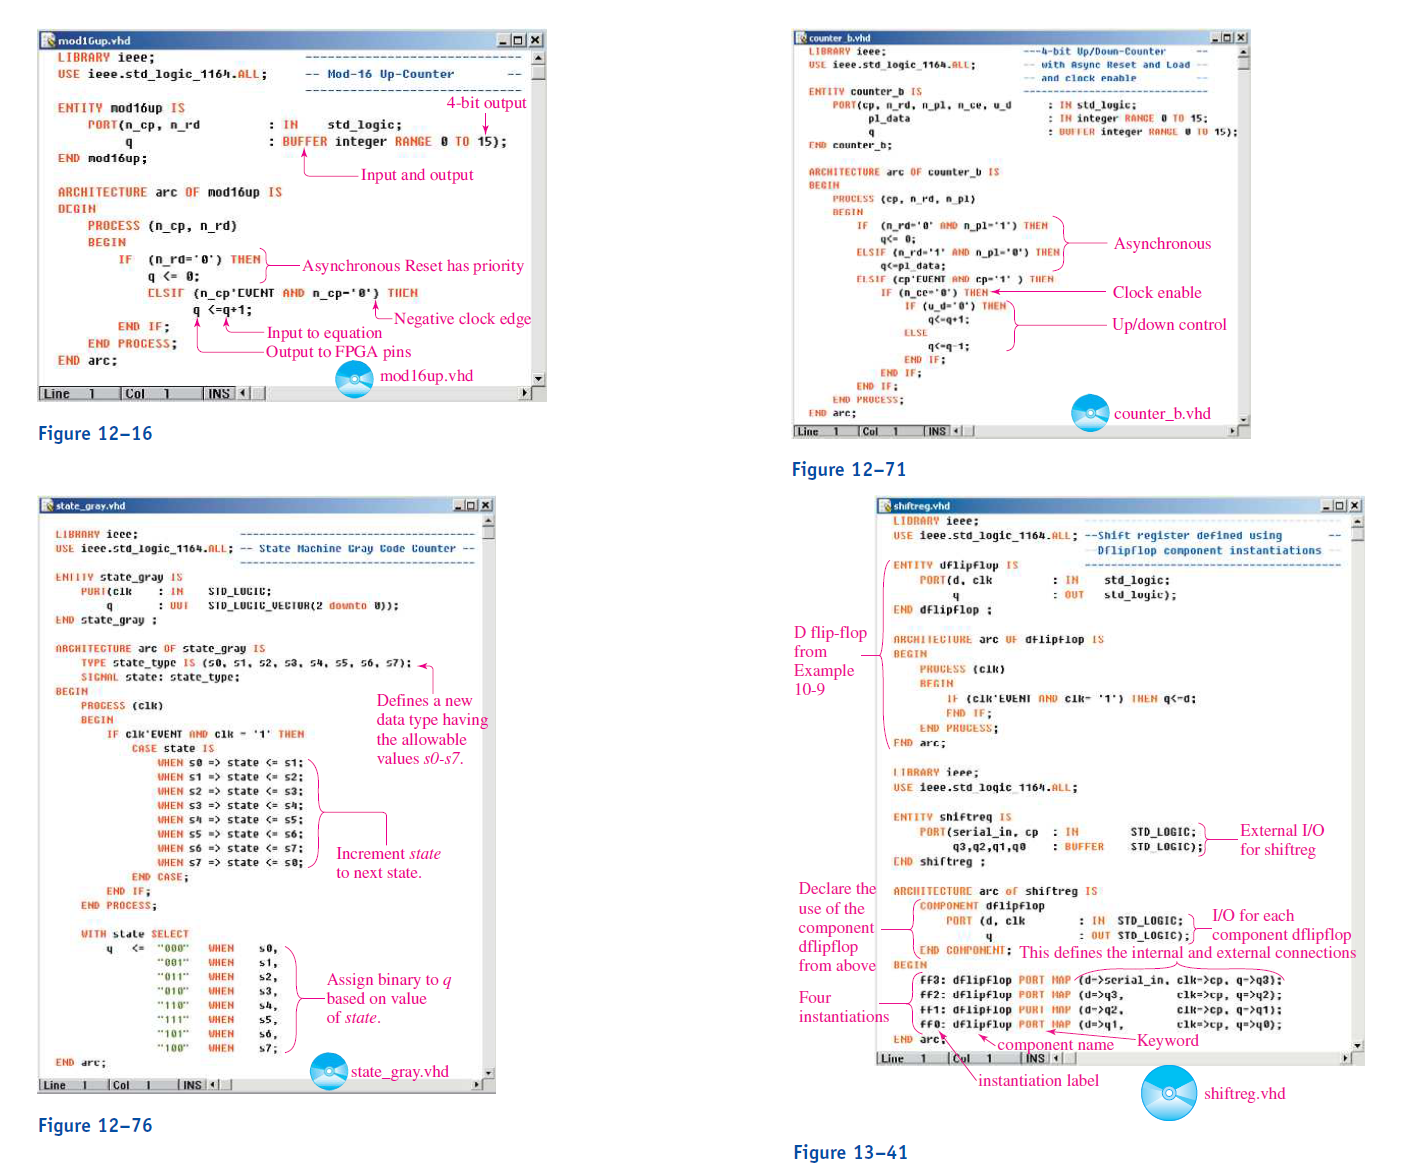Click the 'Figure 12–76' caption

pyautogui.click(x=95, y=1126)
